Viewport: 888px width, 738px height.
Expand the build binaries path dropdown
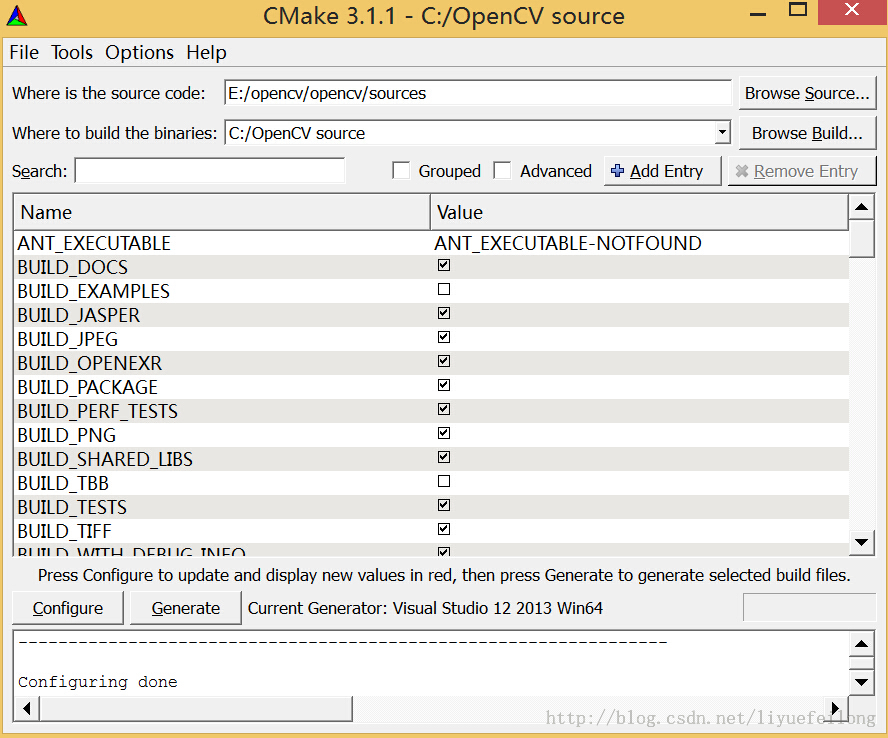click(x=722, y=133)
